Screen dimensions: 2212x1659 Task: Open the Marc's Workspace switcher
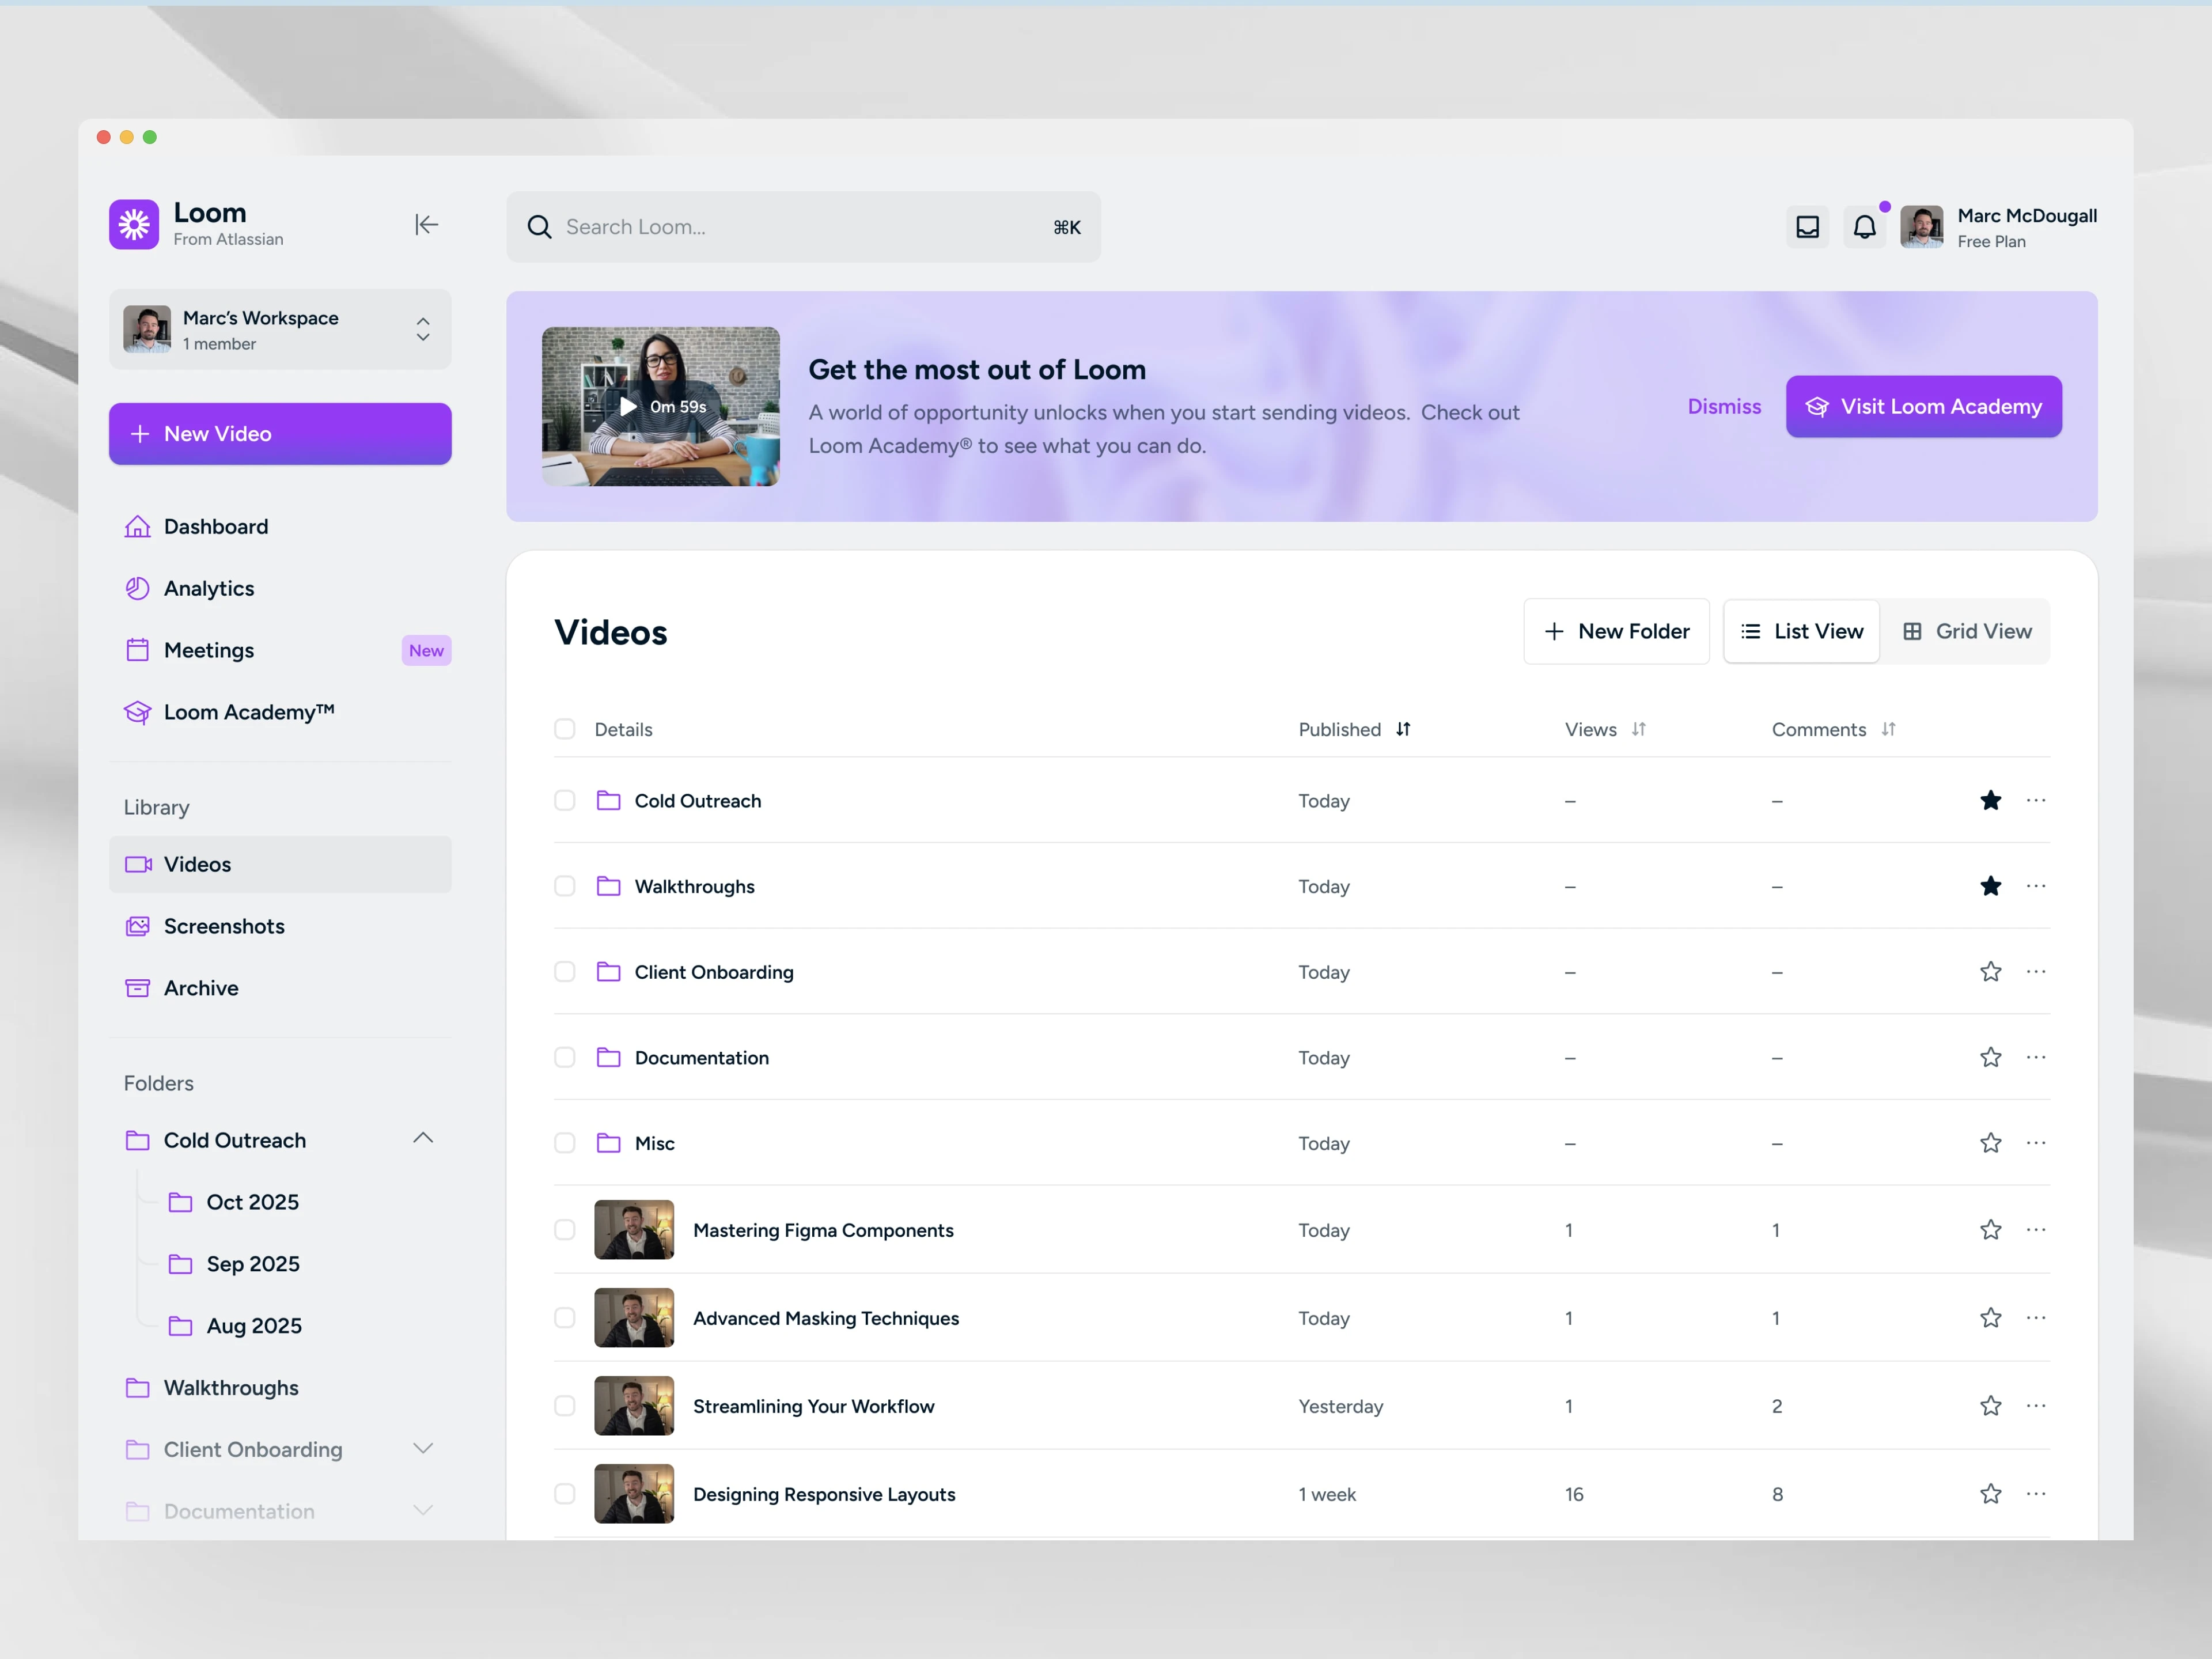pos(280,330)
